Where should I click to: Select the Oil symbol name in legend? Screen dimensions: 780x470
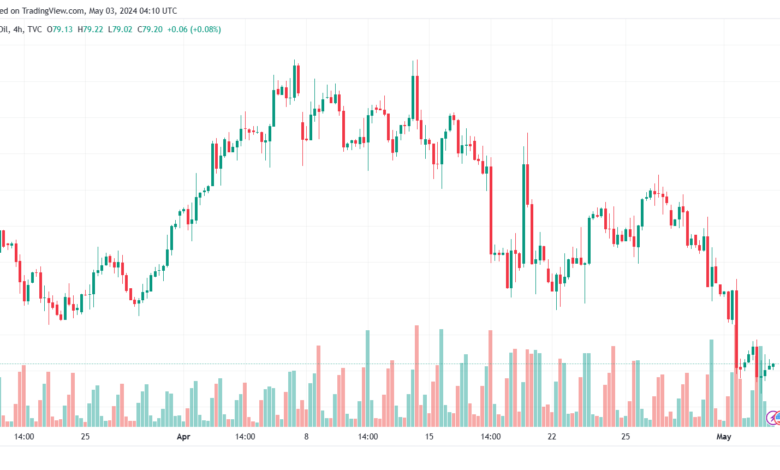pos(4,29)
